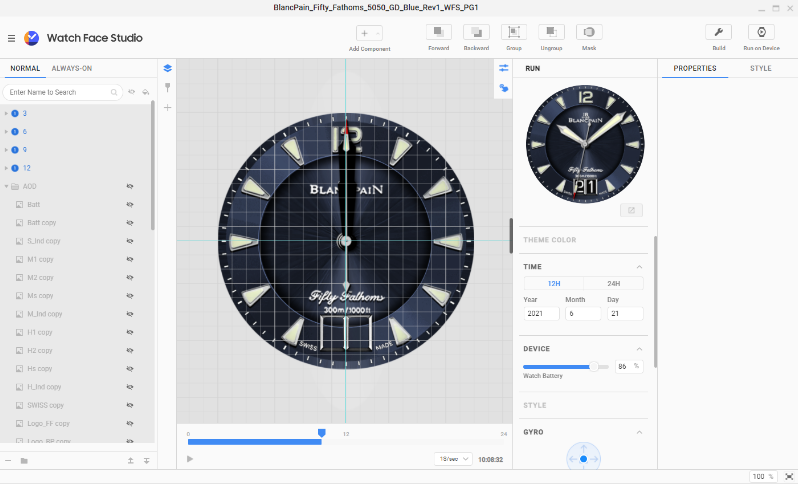This screenshot has width=798, height=484.
Task: Toggle visibility of Batt layer
Action: (130, 205)
